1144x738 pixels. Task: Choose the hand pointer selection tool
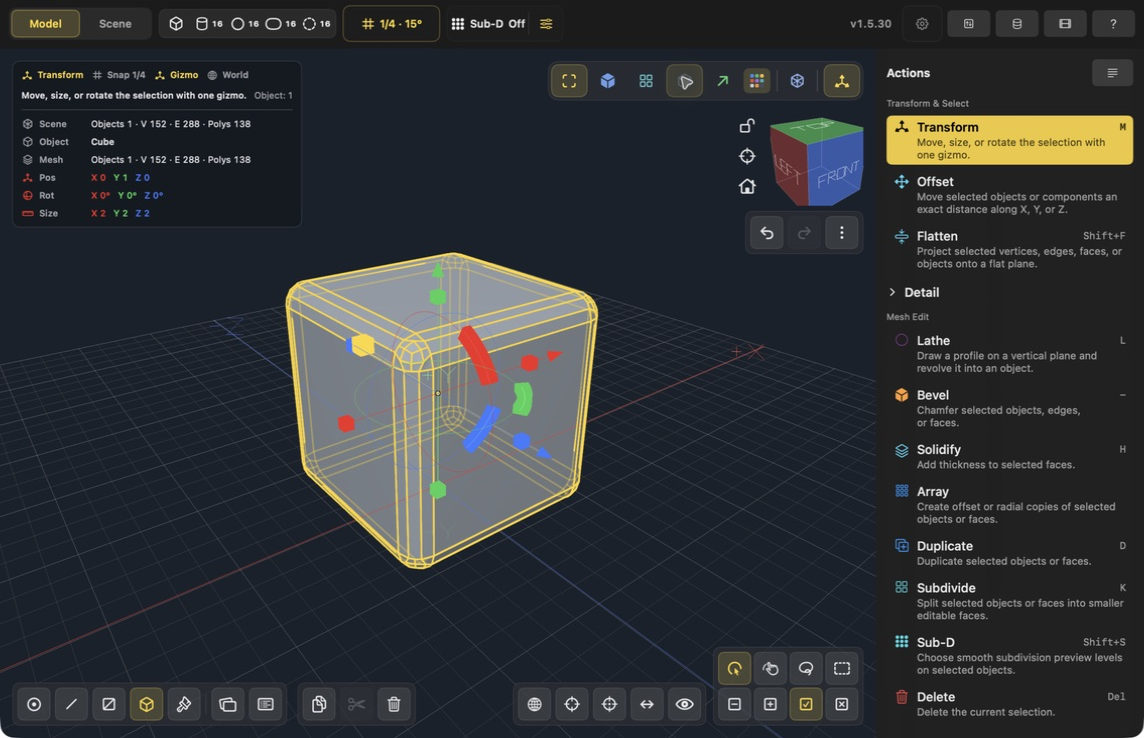click(x=770, y=669)
